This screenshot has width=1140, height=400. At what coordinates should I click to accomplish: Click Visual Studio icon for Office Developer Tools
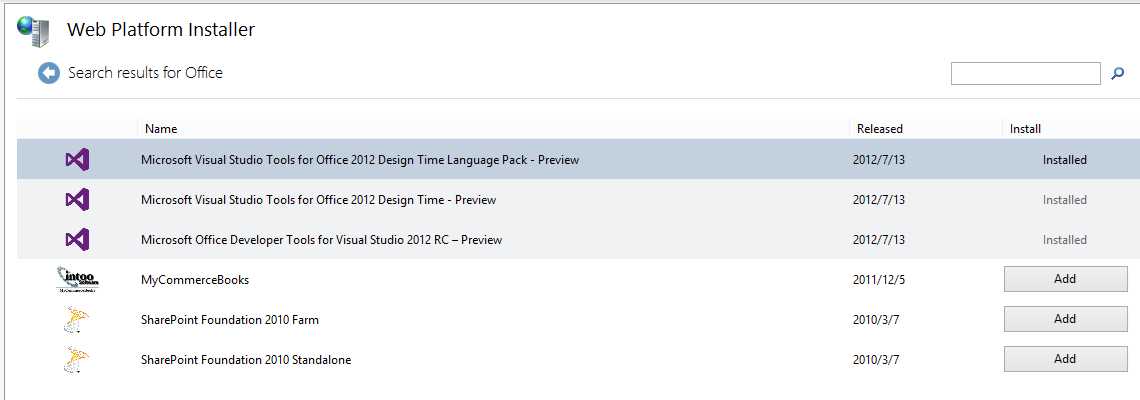[77, 239]
